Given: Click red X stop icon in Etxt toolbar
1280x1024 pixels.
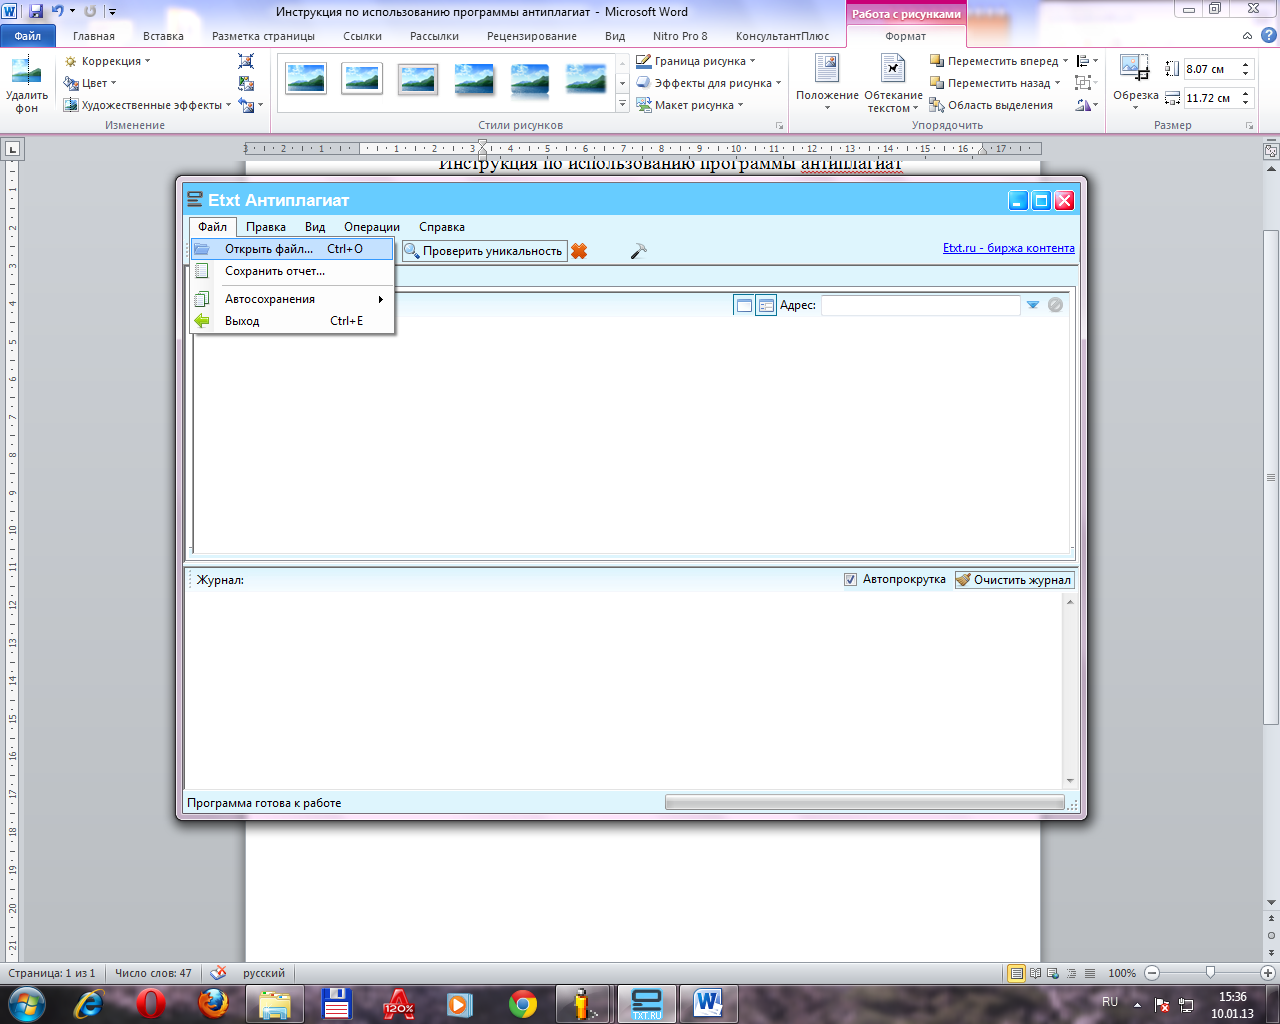Looking at the screenshot, I should pos(579,251).
